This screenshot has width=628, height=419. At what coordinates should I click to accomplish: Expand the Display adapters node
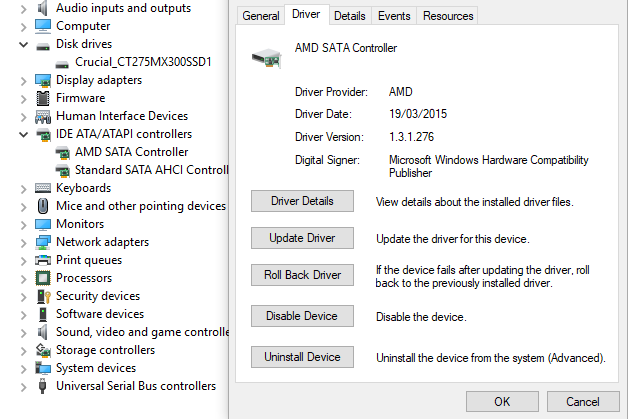[24, 81]
